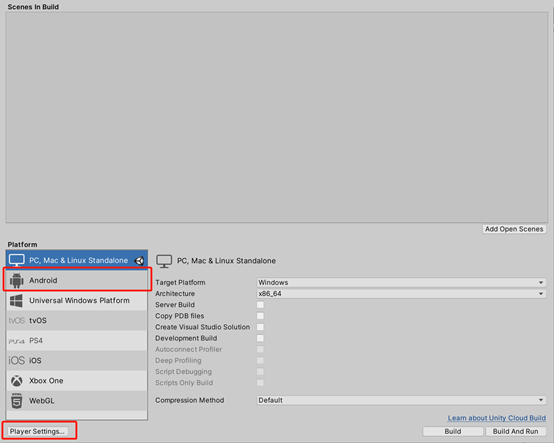Click the Script Debugging checkbox
This screenshot has height=443, width=554.
[x=260, y=372]
